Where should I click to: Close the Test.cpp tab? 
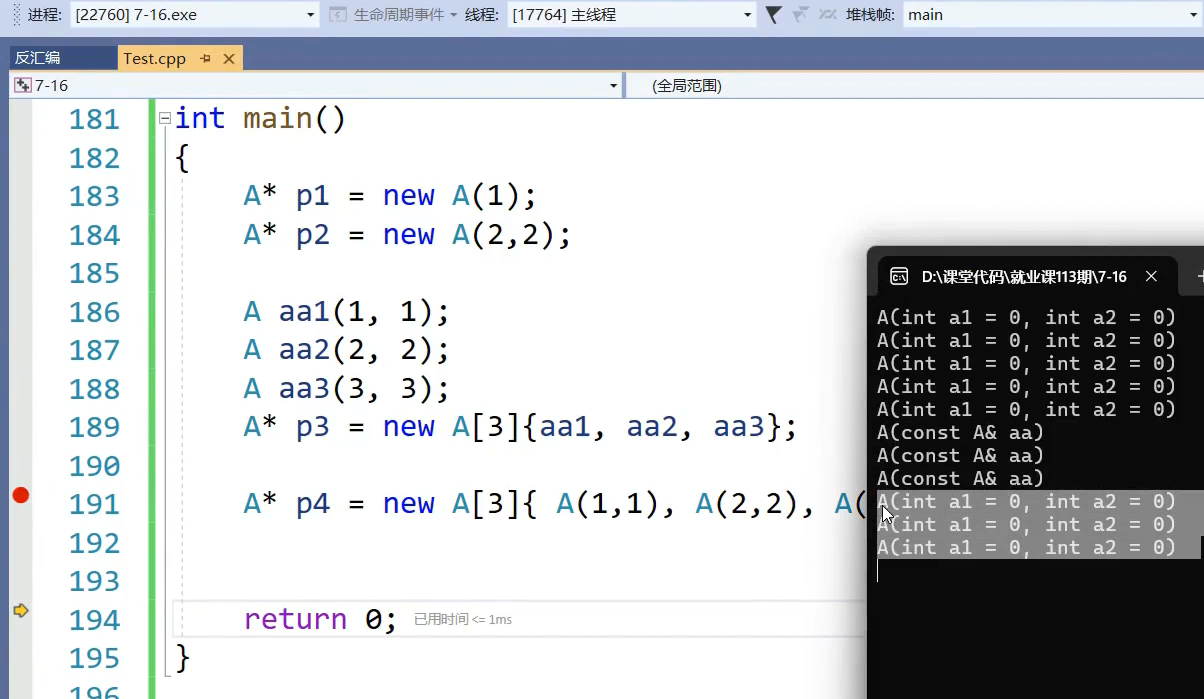pyautogui.click(x=229, y=59)
